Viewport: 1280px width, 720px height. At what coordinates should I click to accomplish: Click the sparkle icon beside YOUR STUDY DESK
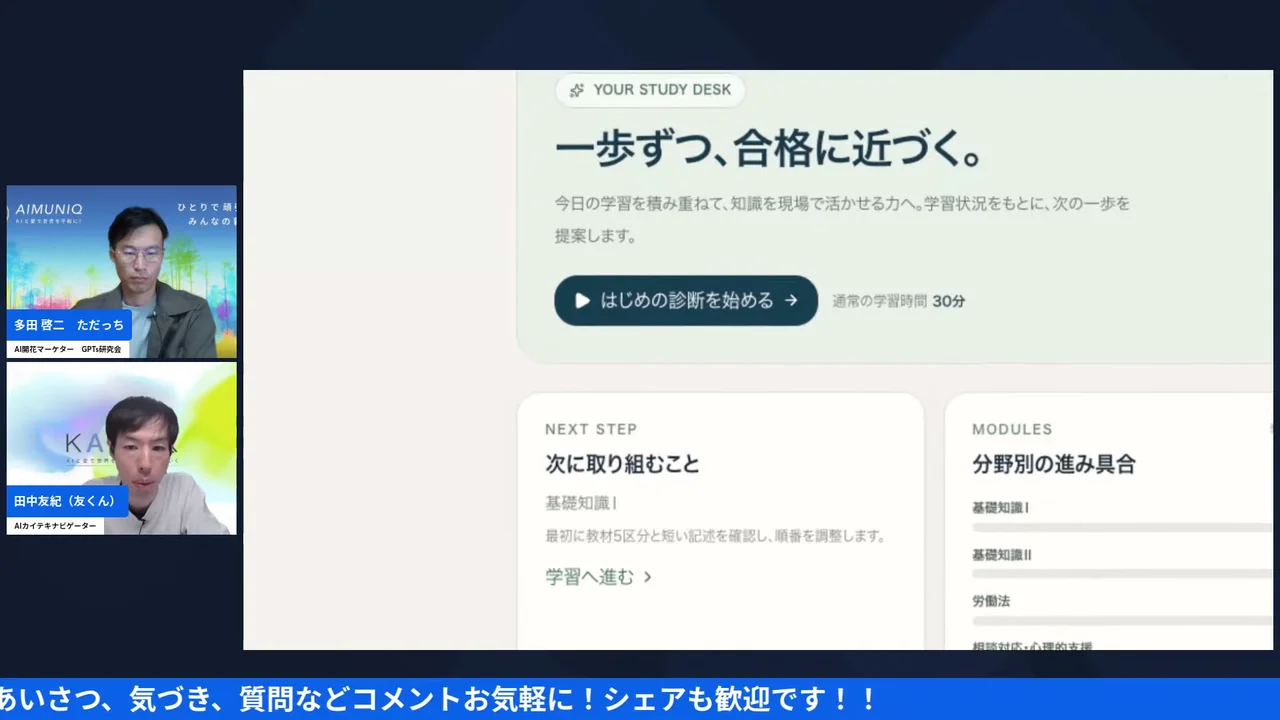pyautogui.click(x=576, y=90)
